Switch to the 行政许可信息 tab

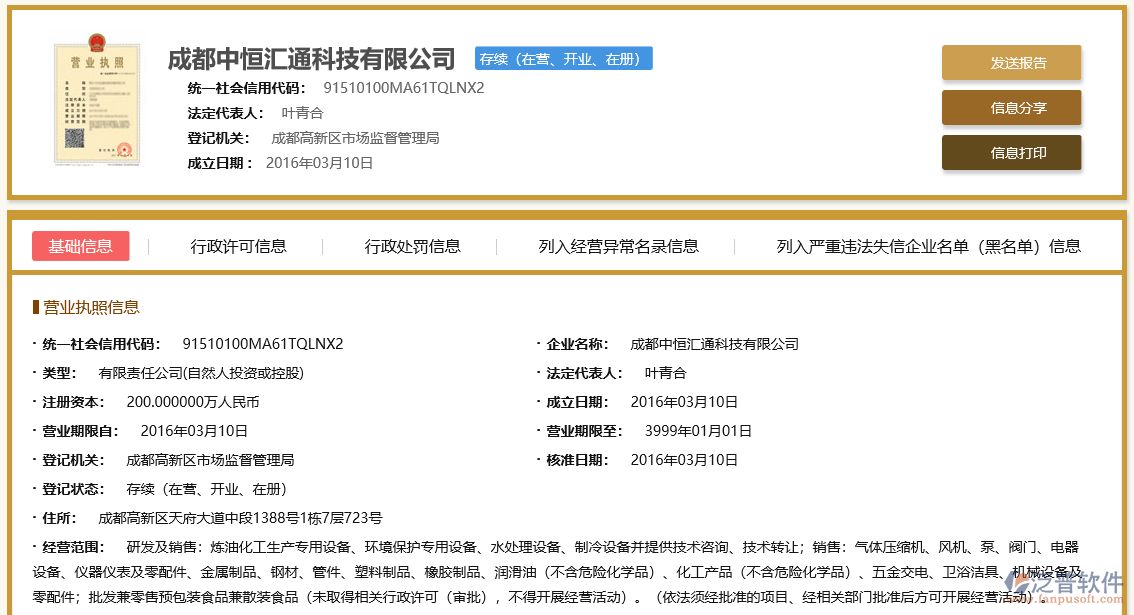tap(238, 246)
